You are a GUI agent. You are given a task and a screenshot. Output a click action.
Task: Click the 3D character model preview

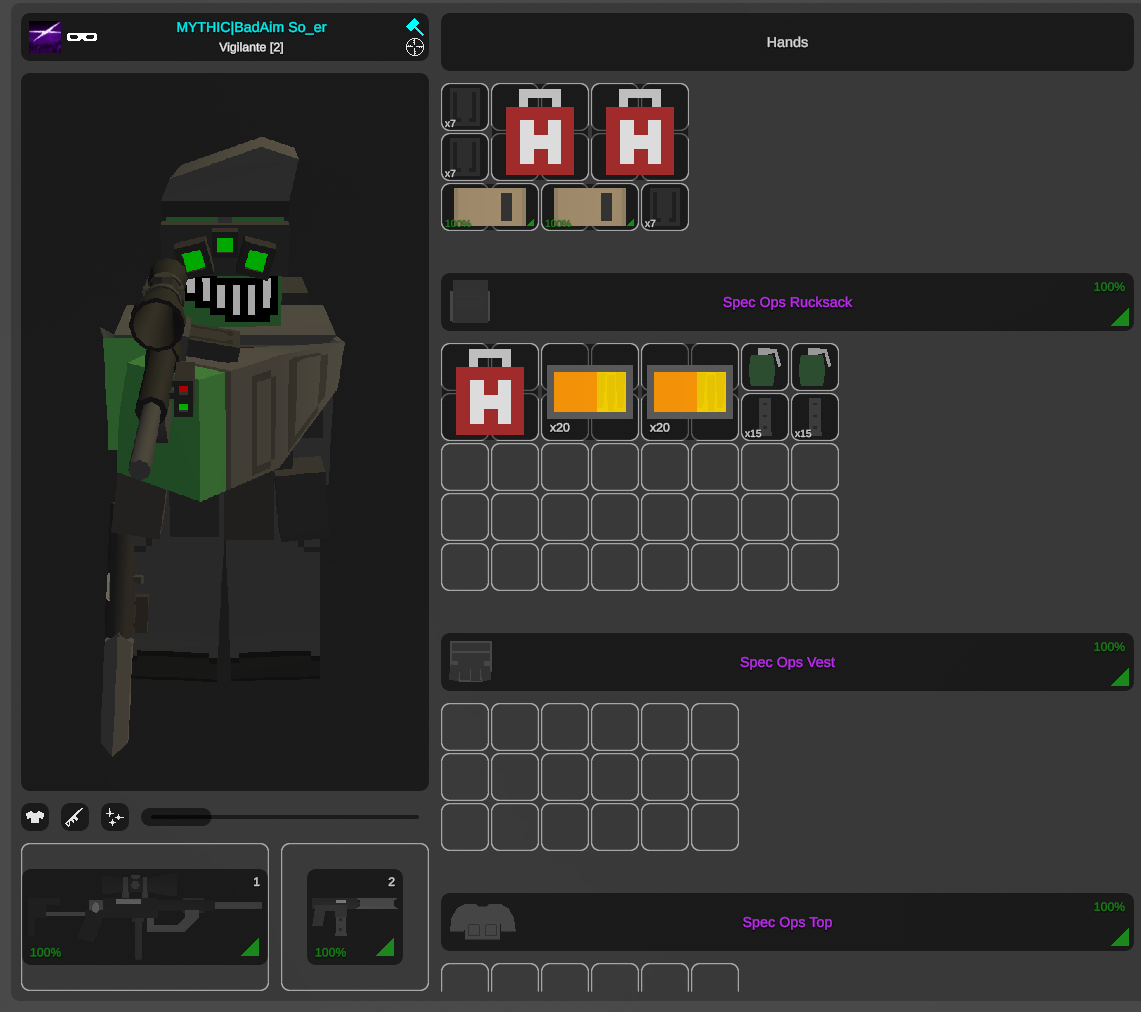coord(225,431)
